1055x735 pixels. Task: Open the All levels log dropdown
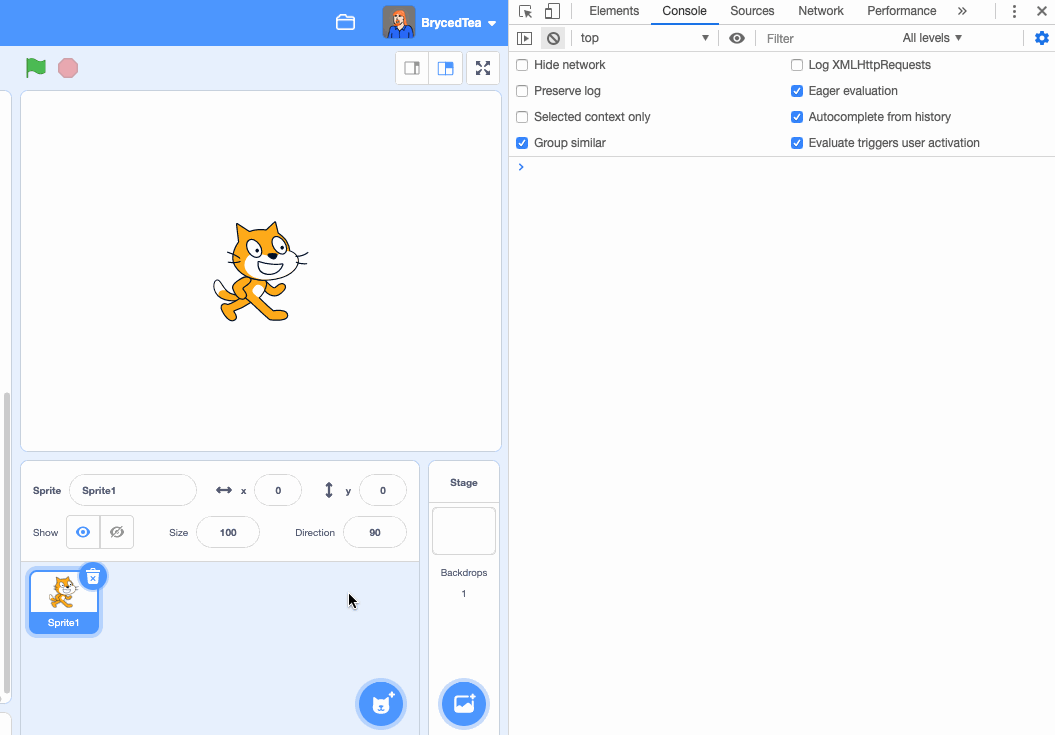pyautogui.click(x=932, y=38)
